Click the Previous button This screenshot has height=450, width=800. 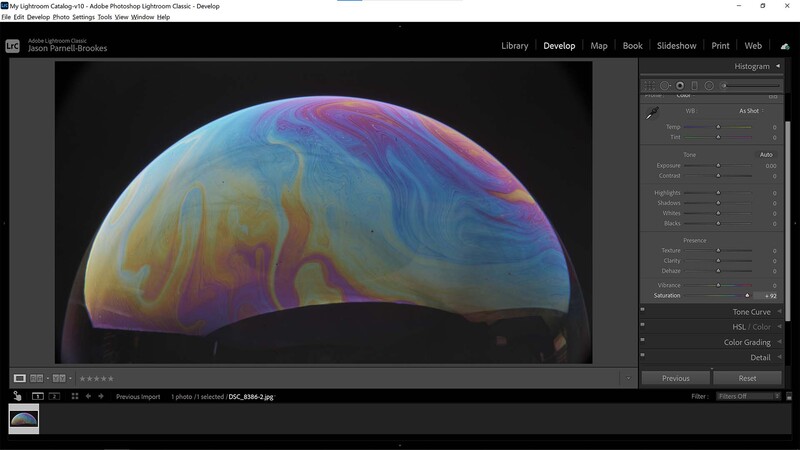(676, 378)
